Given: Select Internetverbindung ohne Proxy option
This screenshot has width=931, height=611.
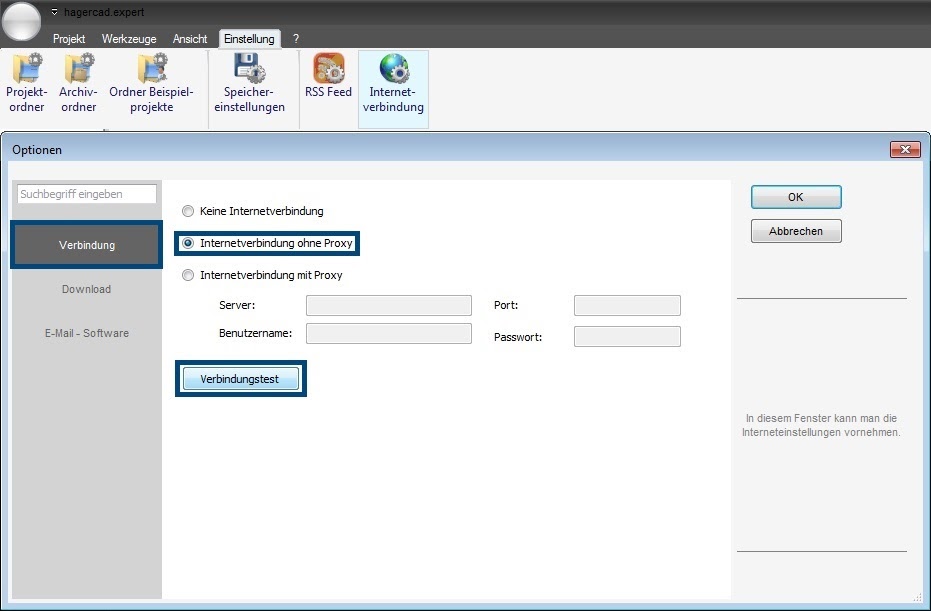Looking at the screenshot, I should coord(267,243).
